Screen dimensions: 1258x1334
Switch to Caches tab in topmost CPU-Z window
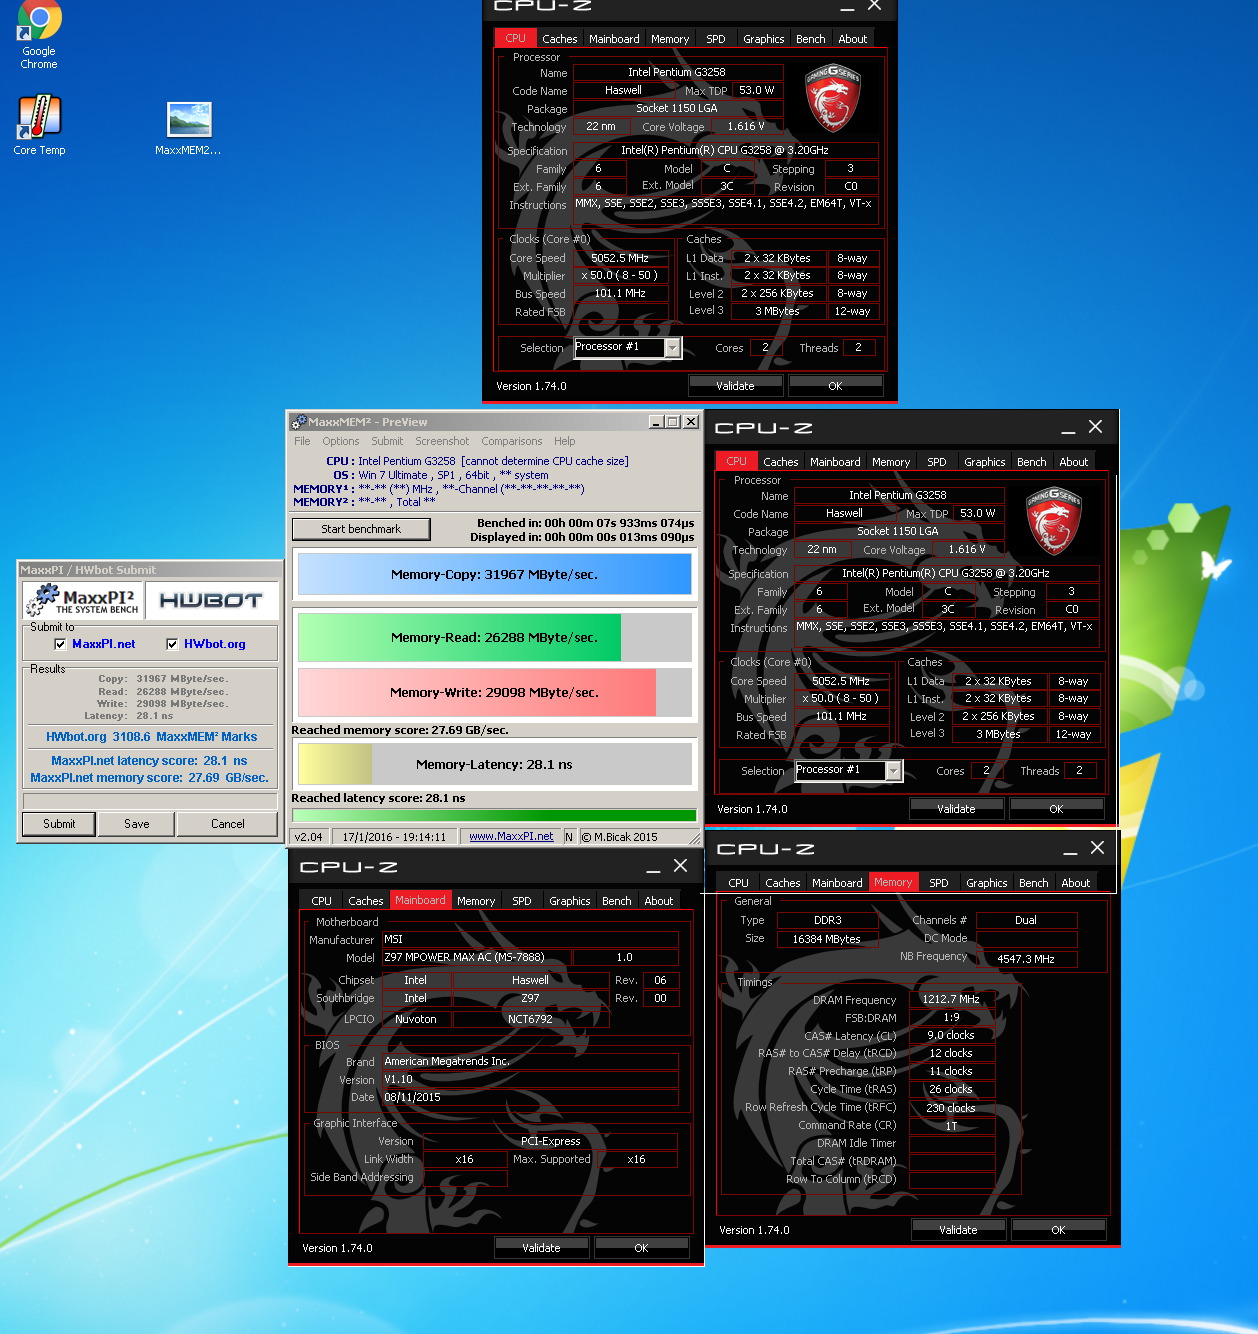pyautogui.click(x=560, y=39)
